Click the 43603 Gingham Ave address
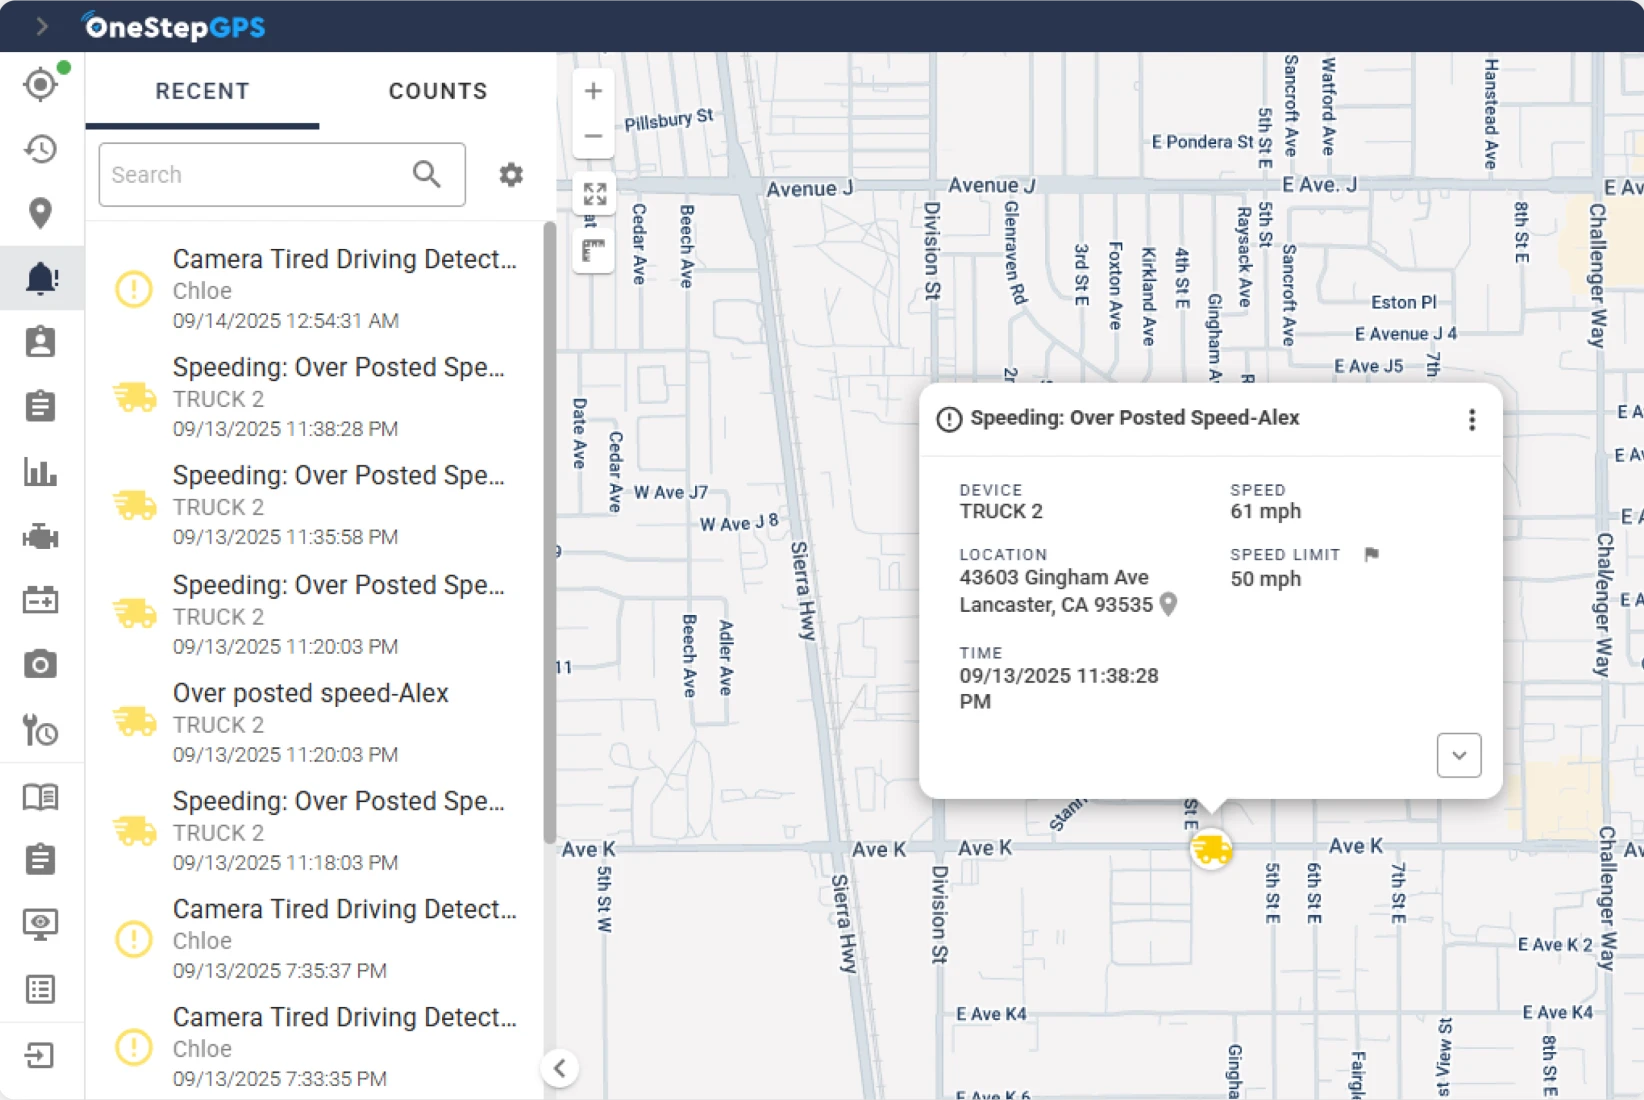This screenshot has height=1100, width=1644. click(1054, 577)
